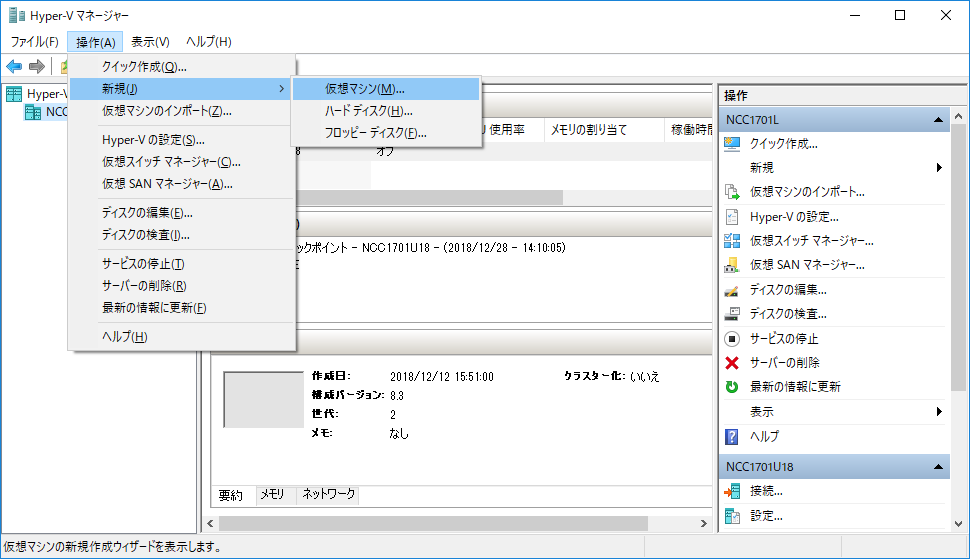The height and width of the screenshot is (559, 970).
Task: Expand the 新規 submenu arrow in Actions pane
Action: click(939, 168)
